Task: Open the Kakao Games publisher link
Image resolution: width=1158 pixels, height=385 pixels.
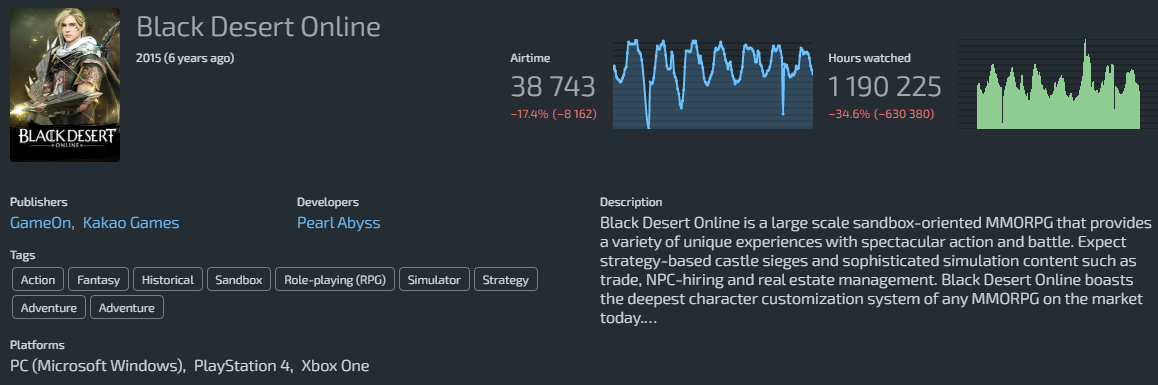Action: (x=131, y=222)
